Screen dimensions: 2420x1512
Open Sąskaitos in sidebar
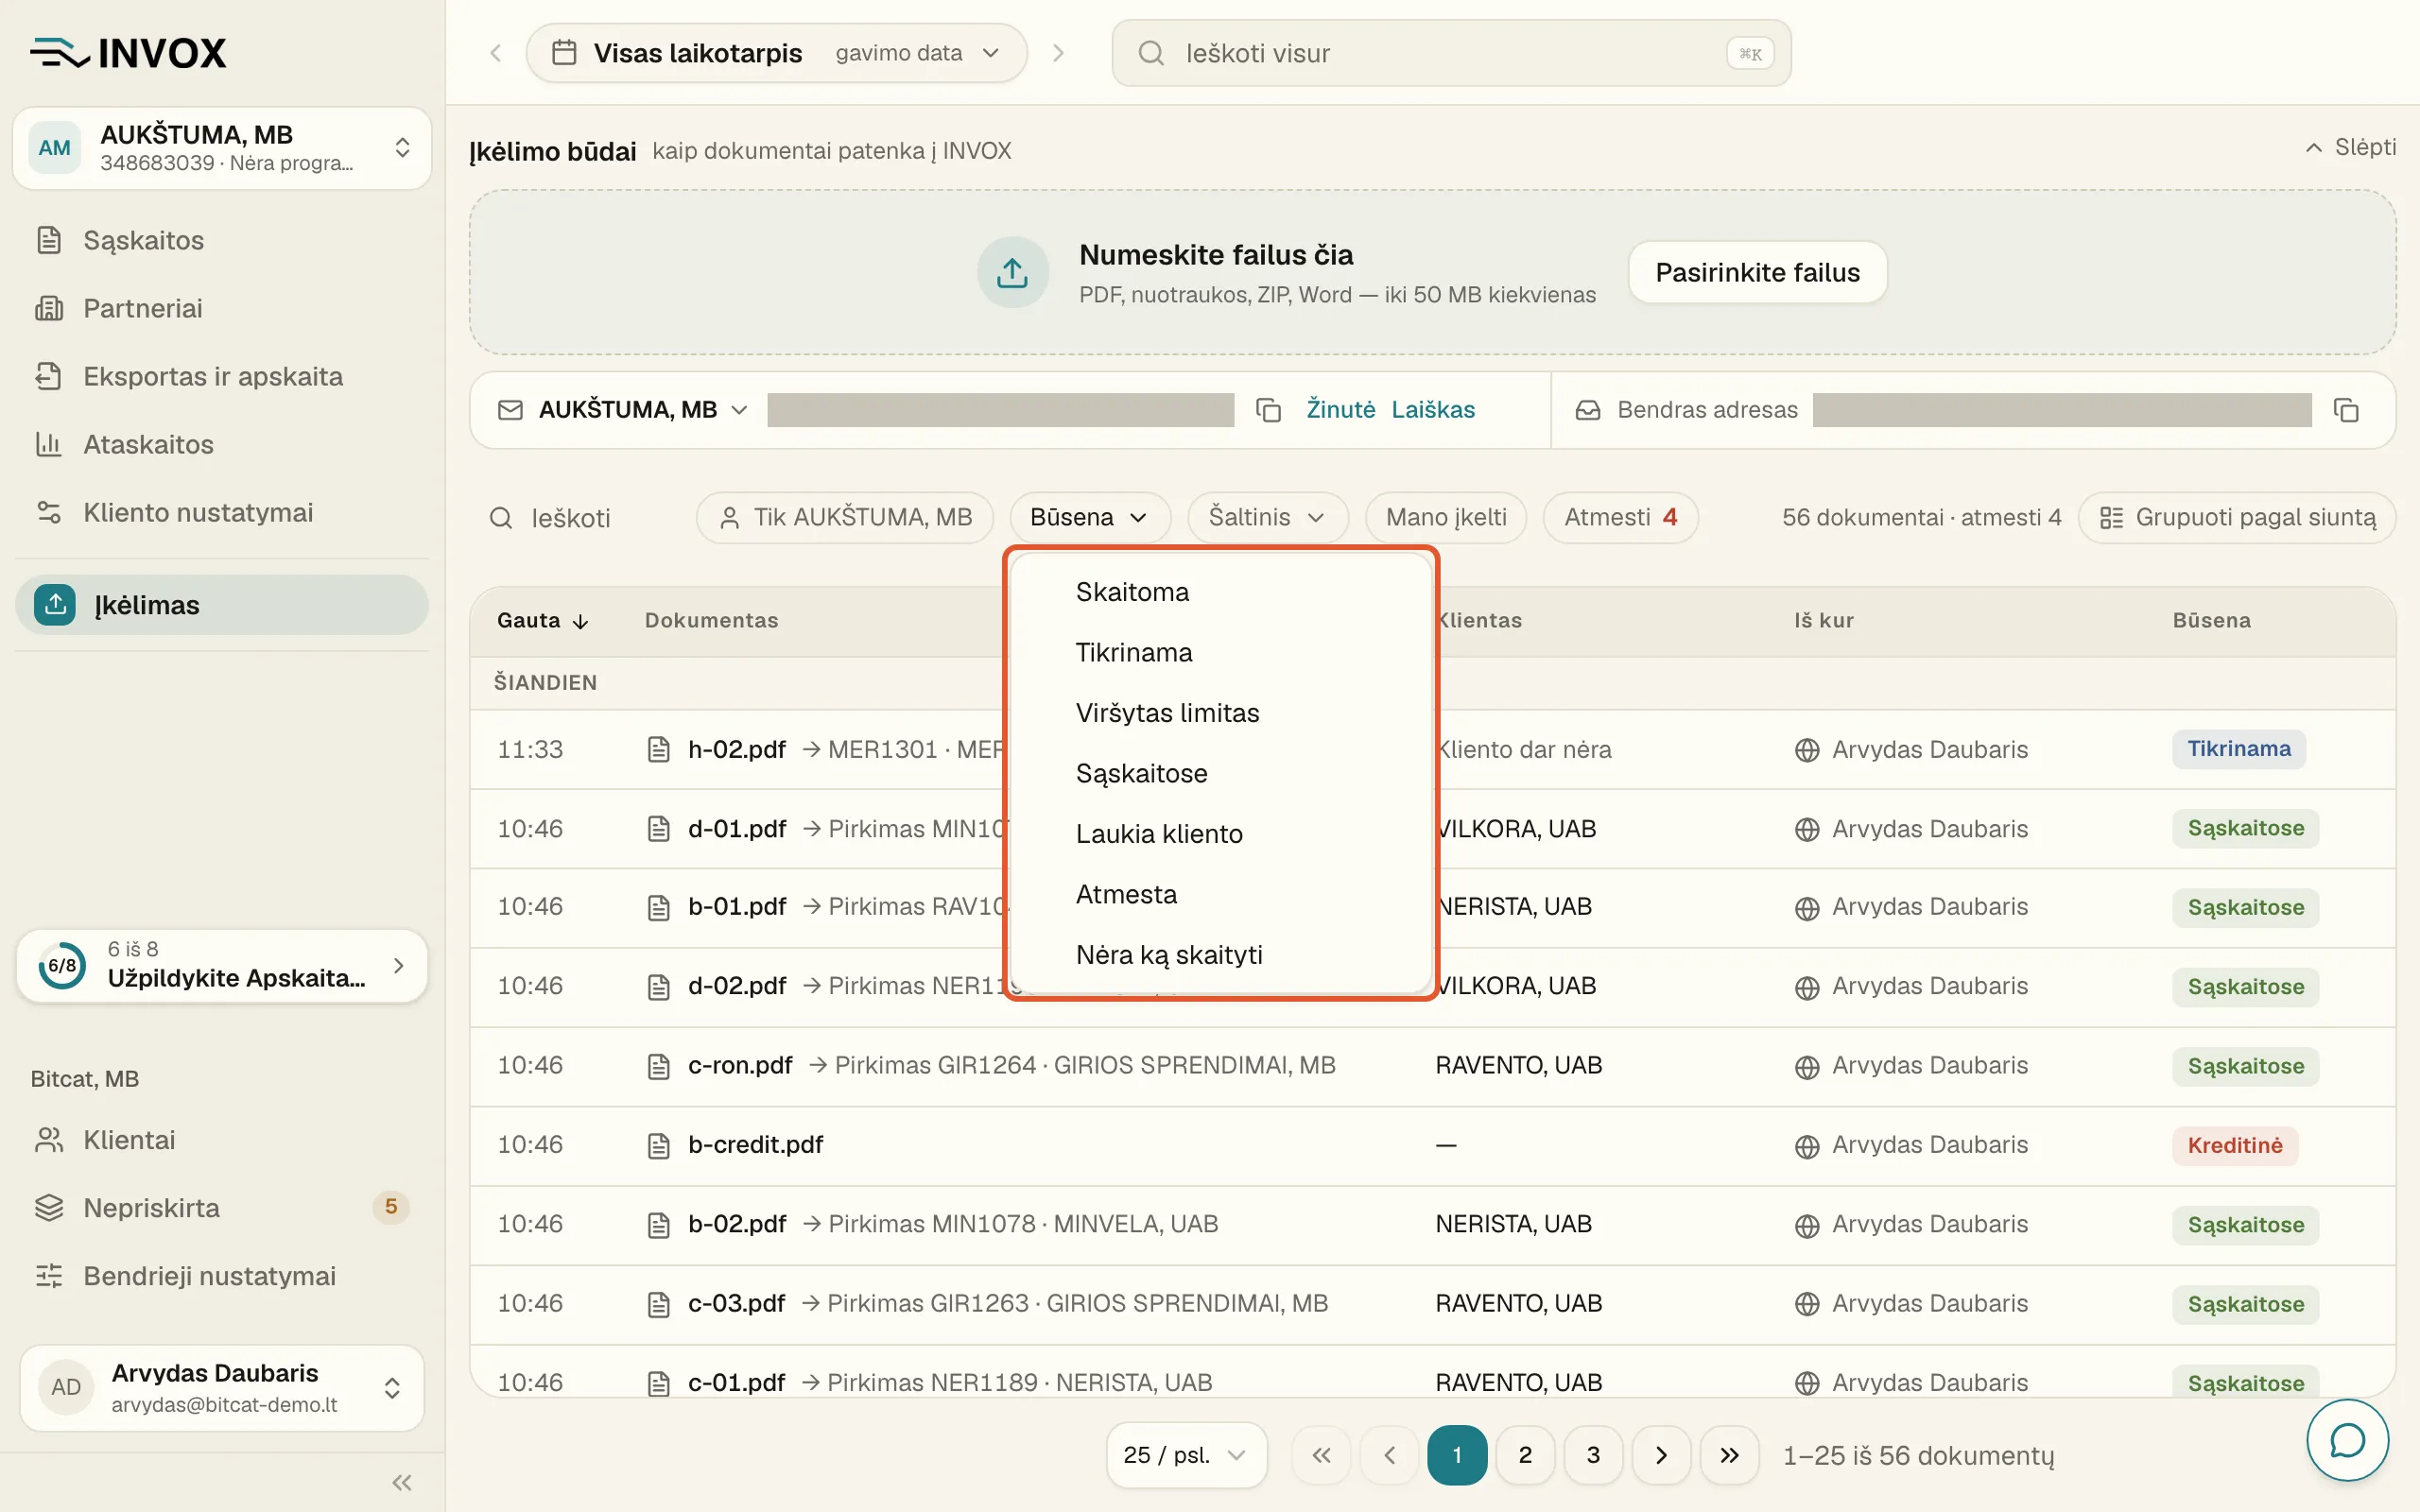[x=222, y=240]
